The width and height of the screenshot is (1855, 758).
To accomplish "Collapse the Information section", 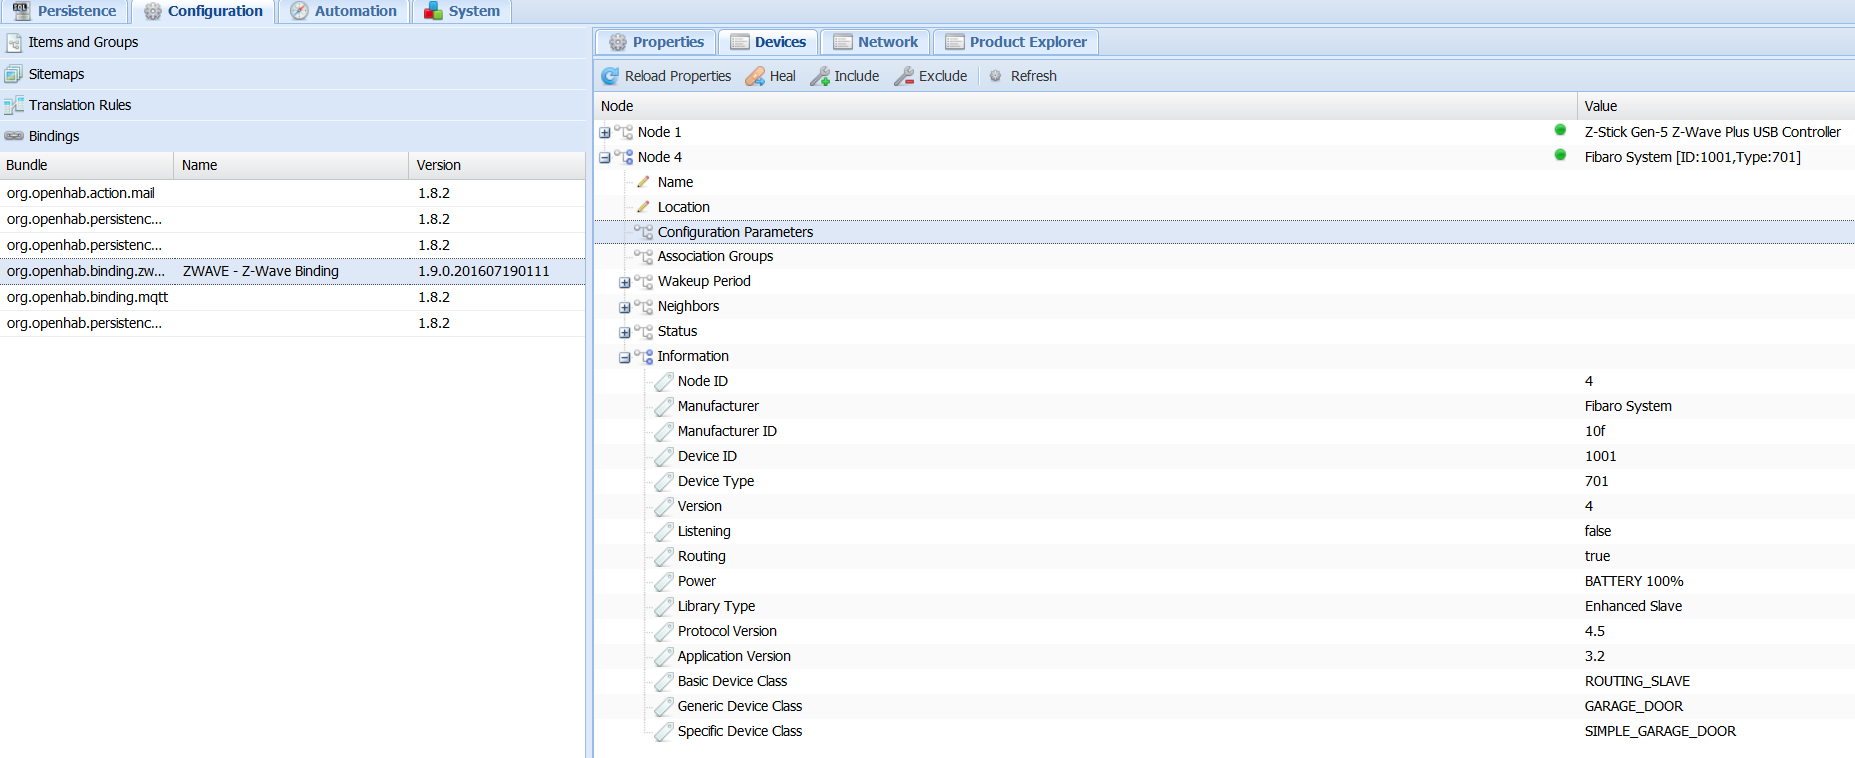I will [624, 358].
